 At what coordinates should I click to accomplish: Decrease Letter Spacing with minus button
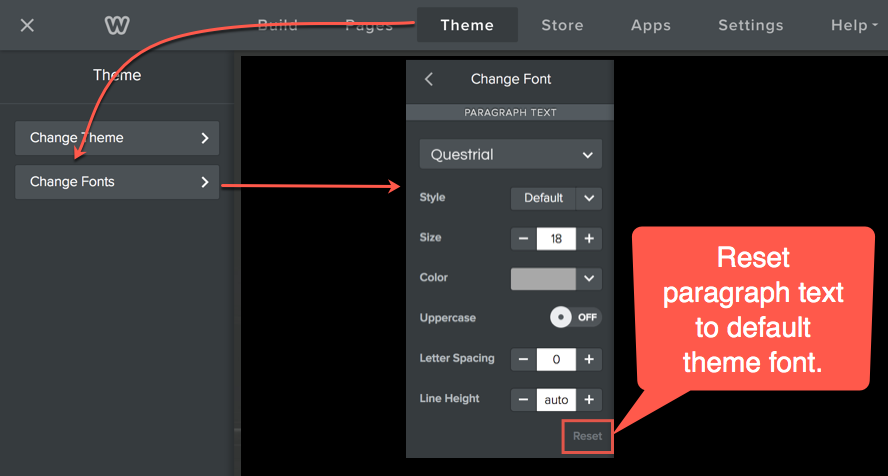coord(523,359)
